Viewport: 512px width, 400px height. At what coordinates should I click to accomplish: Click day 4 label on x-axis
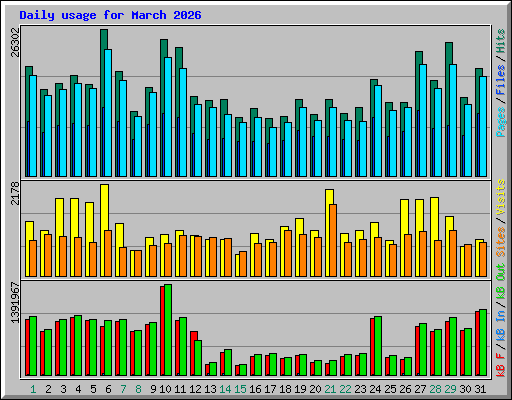[78, 389]
